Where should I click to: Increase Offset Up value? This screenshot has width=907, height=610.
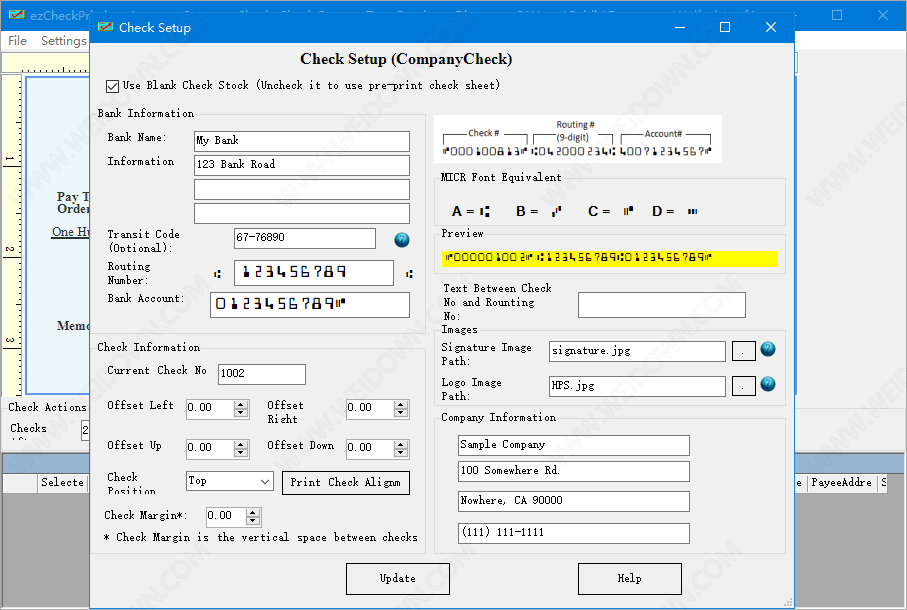coord(241,445)
